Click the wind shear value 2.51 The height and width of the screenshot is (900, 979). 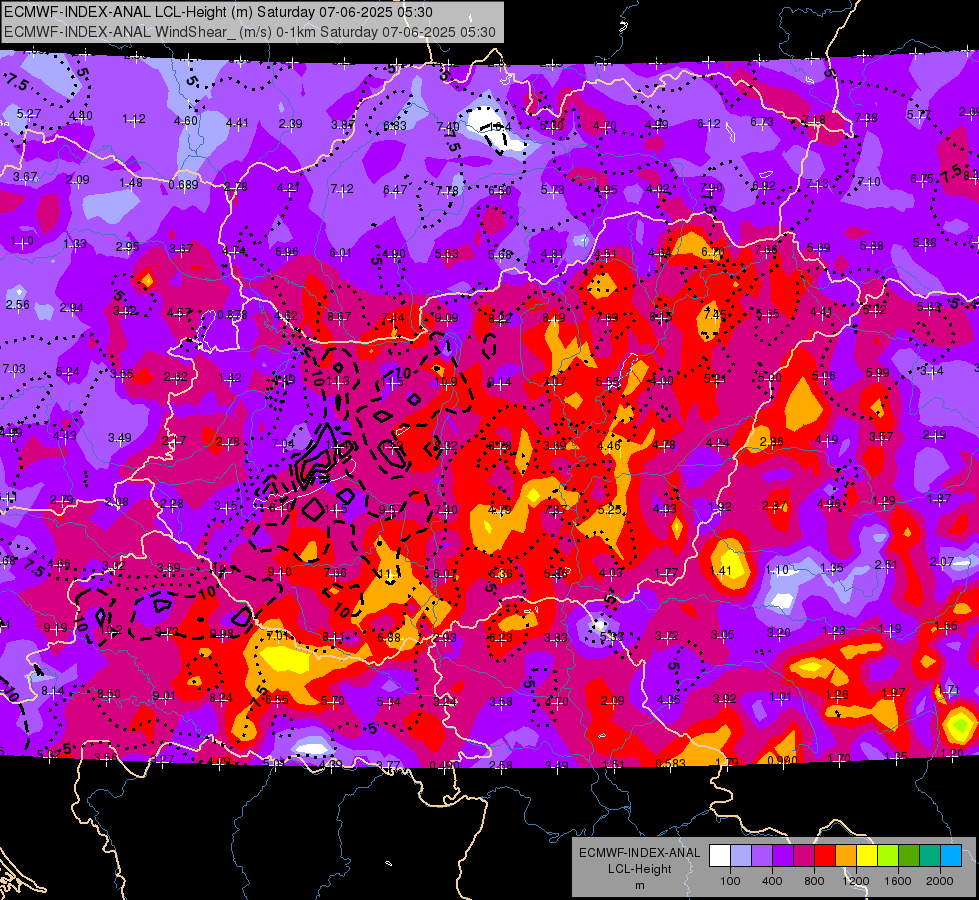tap(886, 565)
